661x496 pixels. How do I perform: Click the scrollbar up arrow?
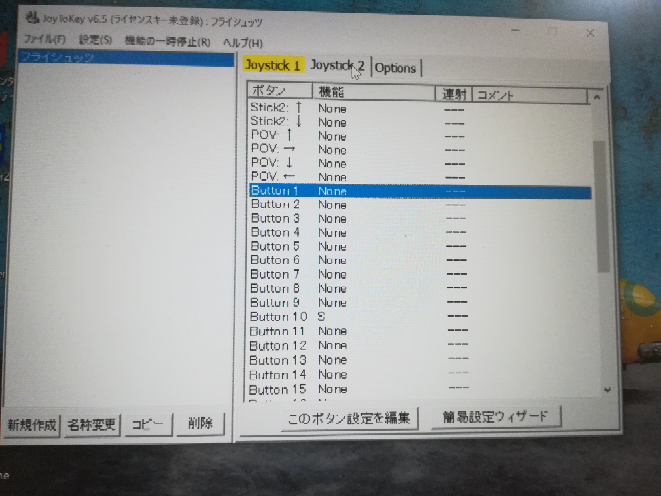[x=597, y=97]
